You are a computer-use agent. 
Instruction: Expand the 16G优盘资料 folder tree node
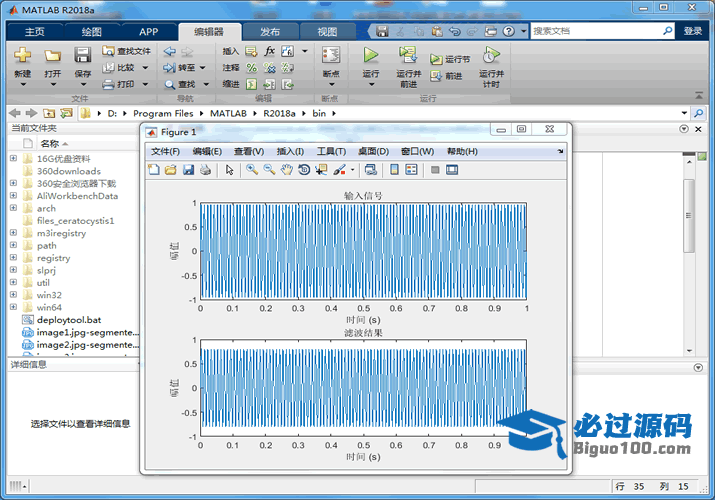point(13,158)
